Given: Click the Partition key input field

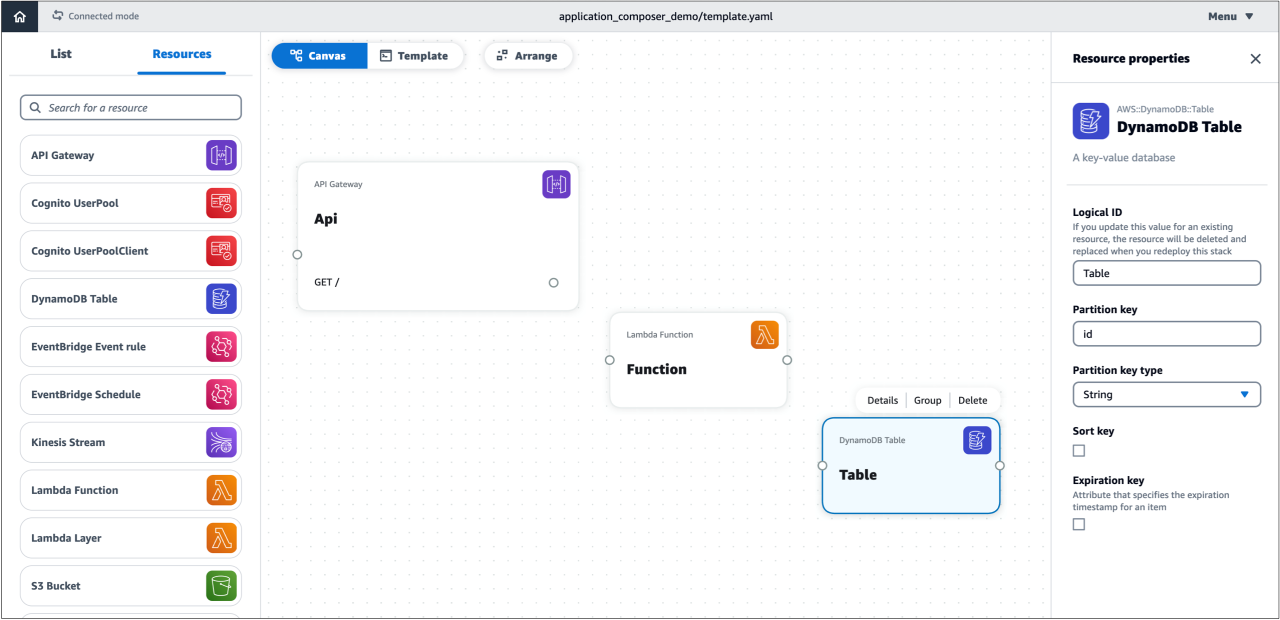Looking at the screenshot, I should pyautogui.click(x=1167, y=334).
